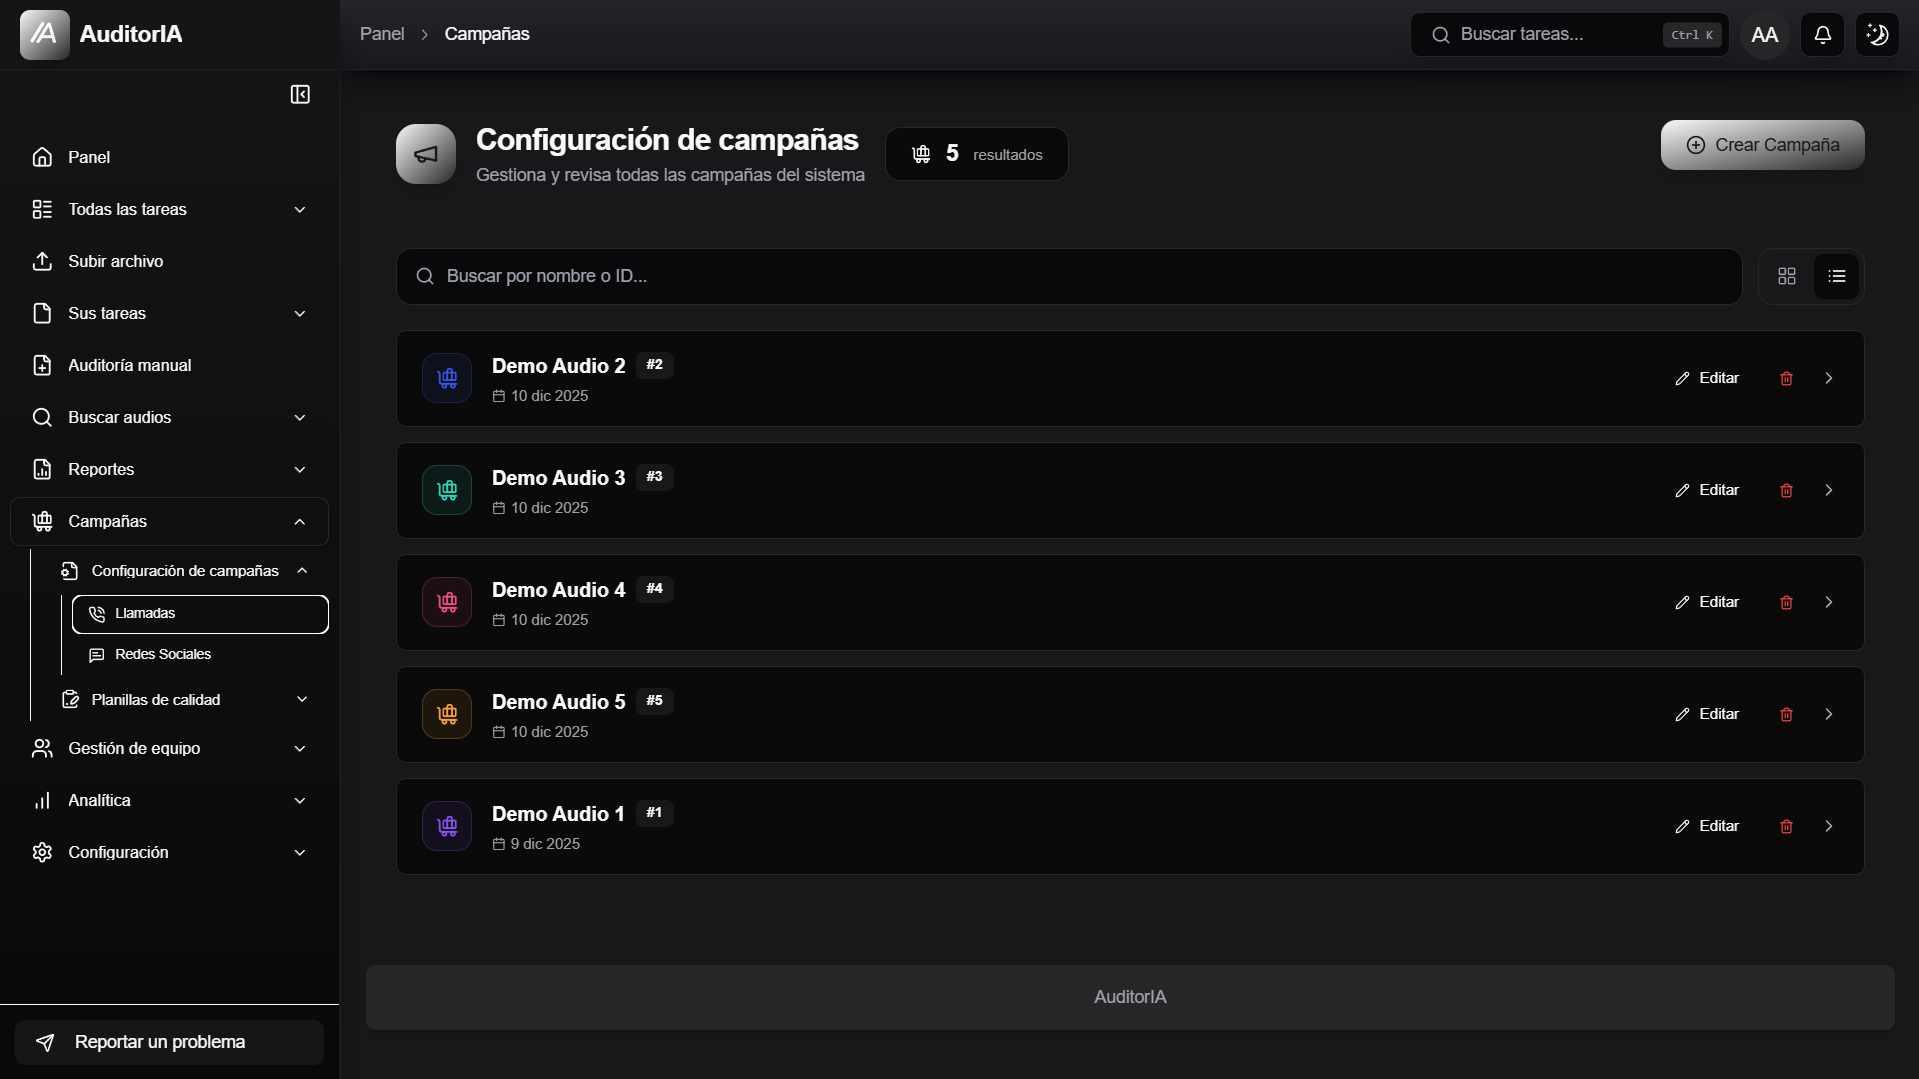Image resolution: width=1919 pixels, height=1079 pixels.
Task: Open Demo Audio 3 details chevron
Action: (1829, 490)
